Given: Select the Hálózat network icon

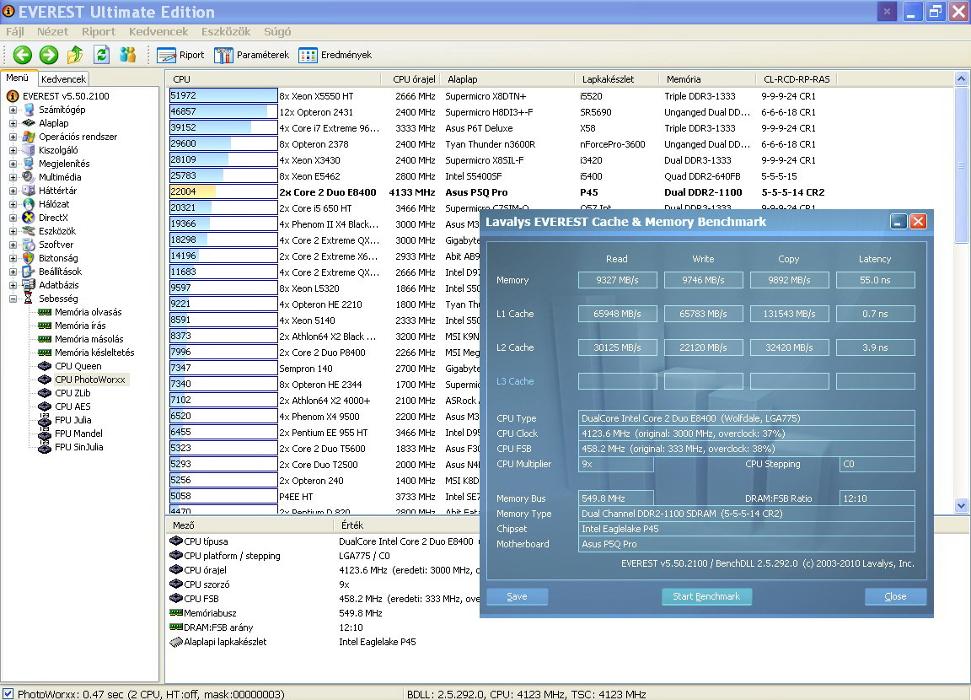Looking at the screenshot, I should point(29,204).
